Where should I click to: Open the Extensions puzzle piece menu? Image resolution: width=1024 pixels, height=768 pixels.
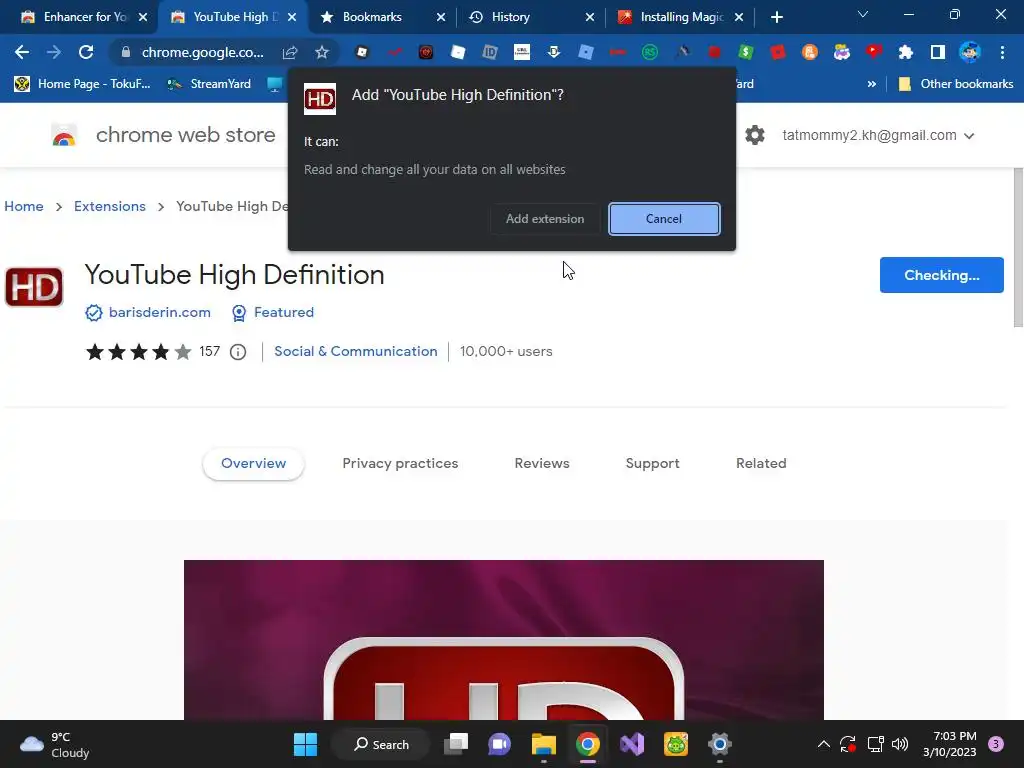pyautogui.click(x=906, y=52)
